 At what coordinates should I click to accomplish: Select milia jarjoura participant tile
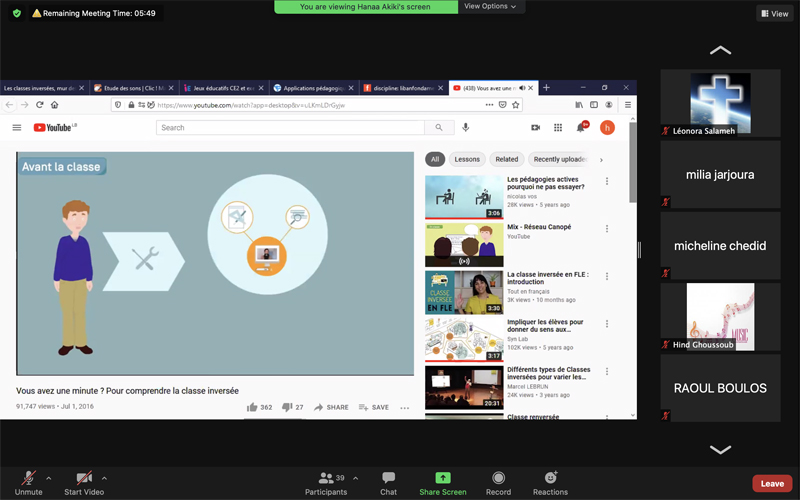(720, 174)
